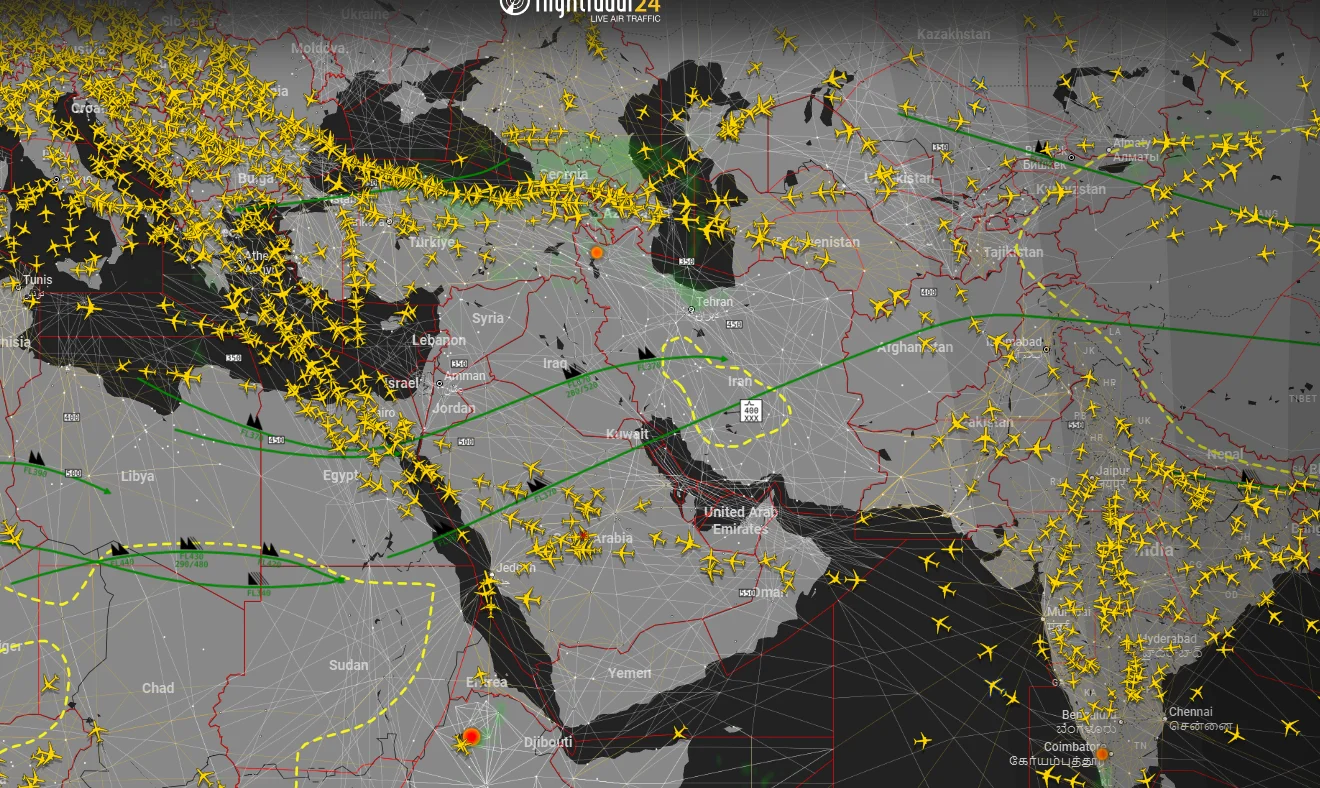Click the wind barb above the FL420 label
The image size is (1320, 788).
pos(270,549)
